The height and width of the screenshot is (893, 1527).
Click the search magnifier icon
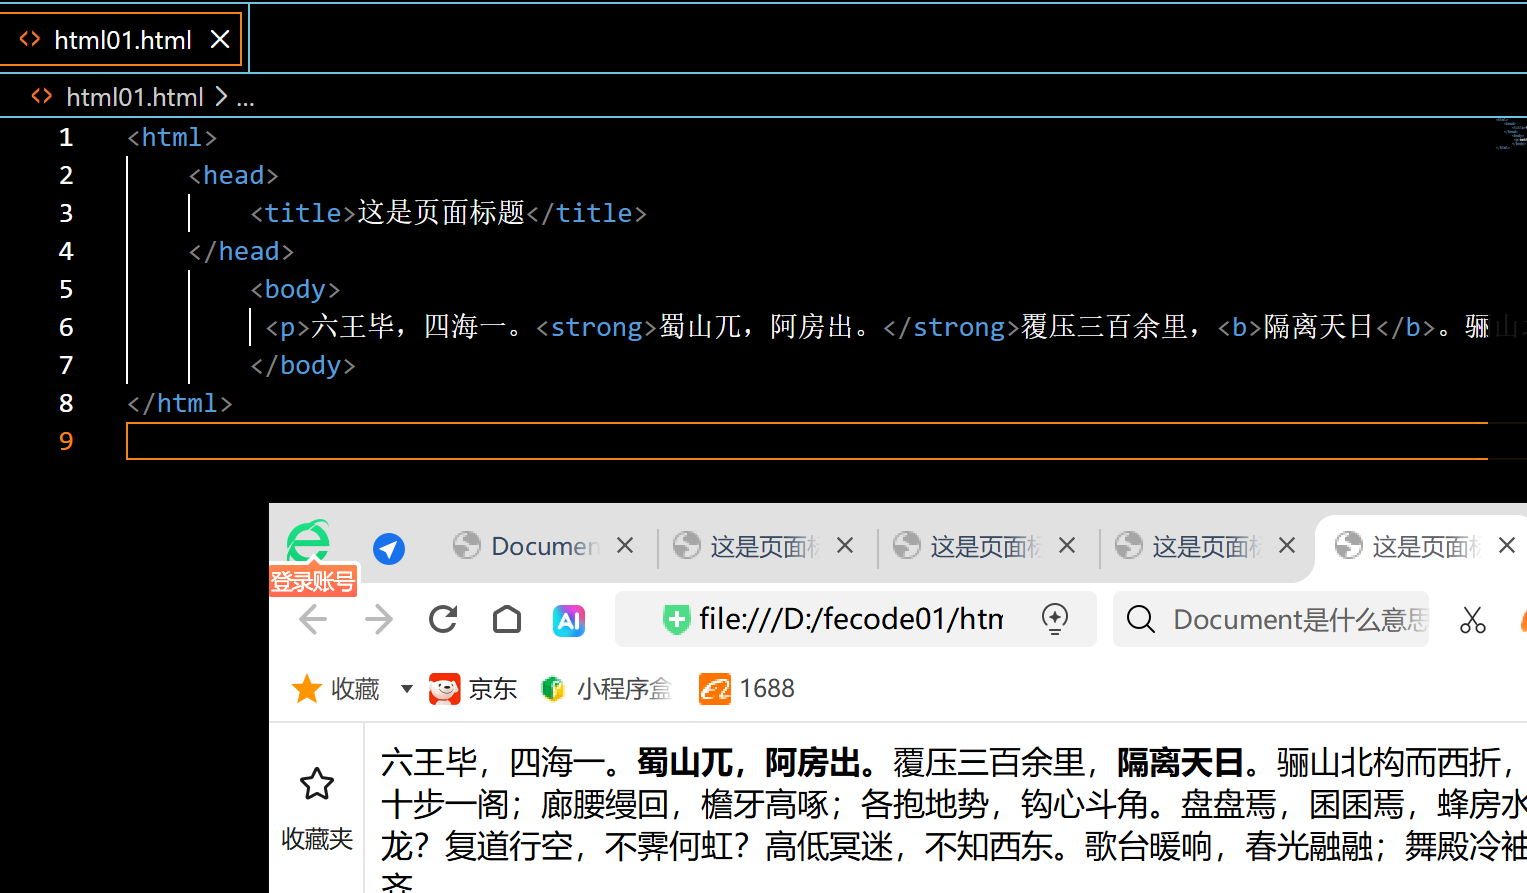point(1141,620)
